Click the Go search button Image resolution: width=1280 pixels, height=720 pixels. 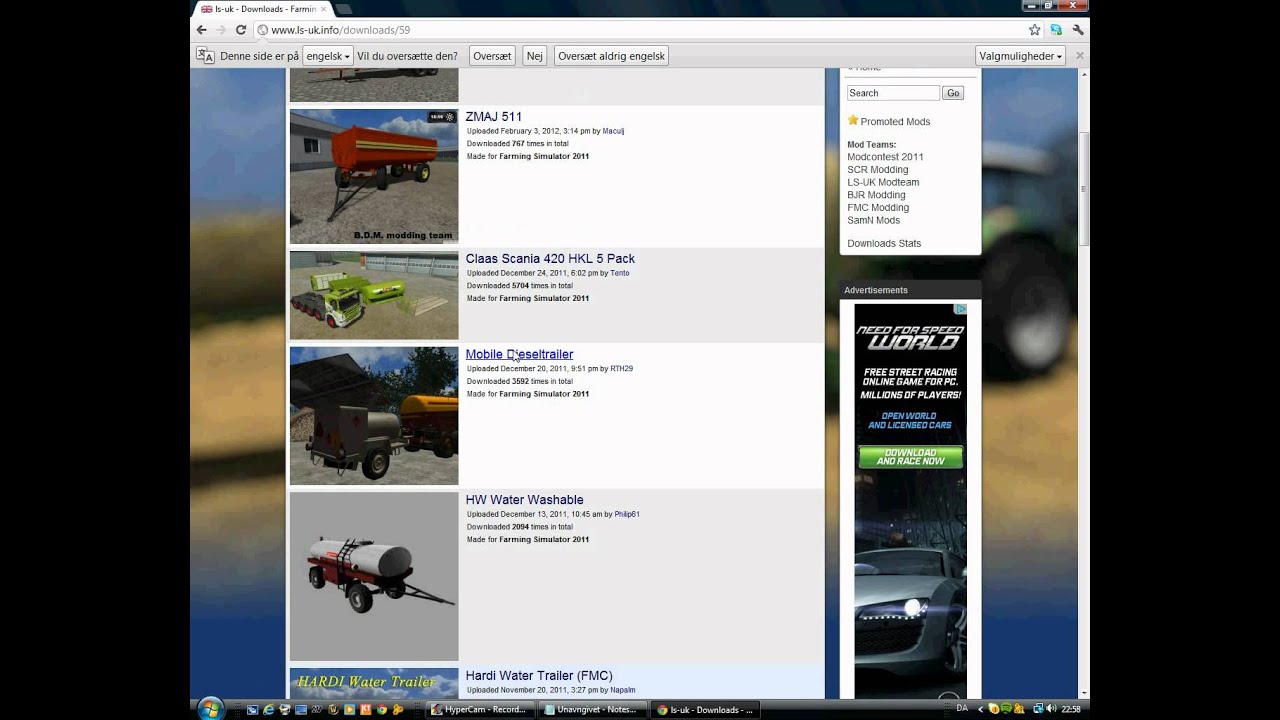pos(953,93)
